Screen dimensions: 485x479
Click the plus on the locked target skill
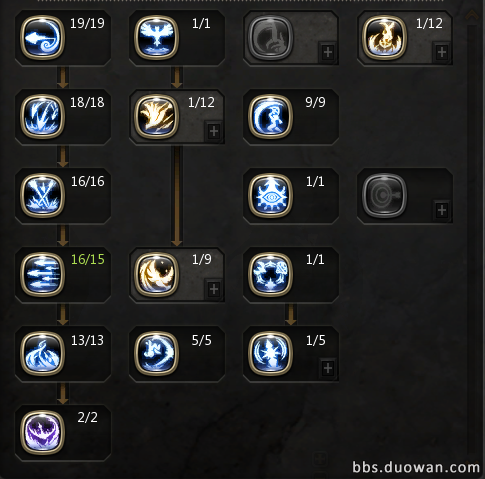pyautogui.click(x=442, y=210)
